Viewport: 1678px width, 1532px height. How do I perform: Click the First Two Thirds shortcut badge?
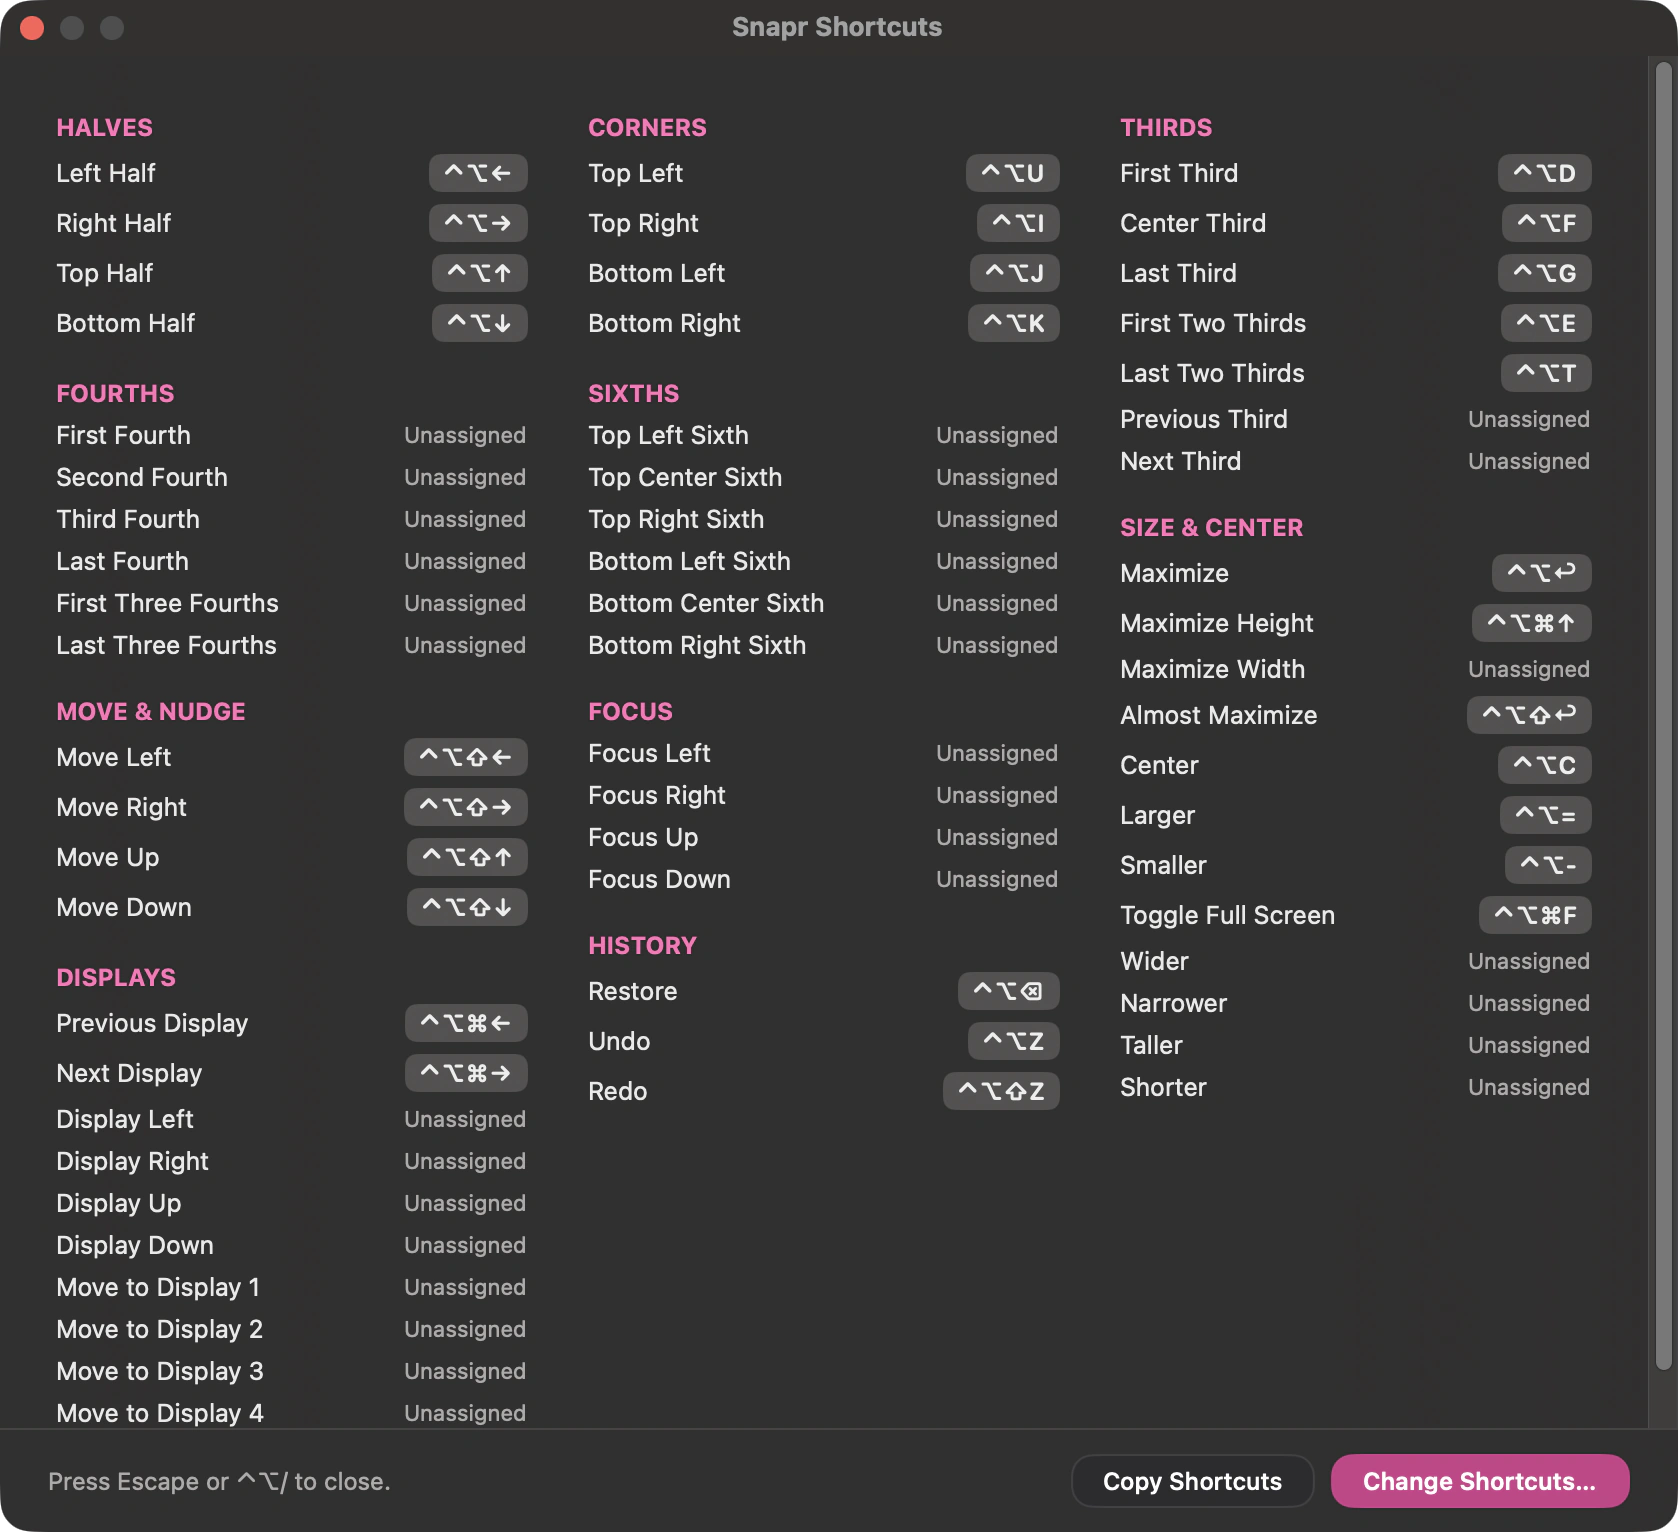coord(1546,323)
